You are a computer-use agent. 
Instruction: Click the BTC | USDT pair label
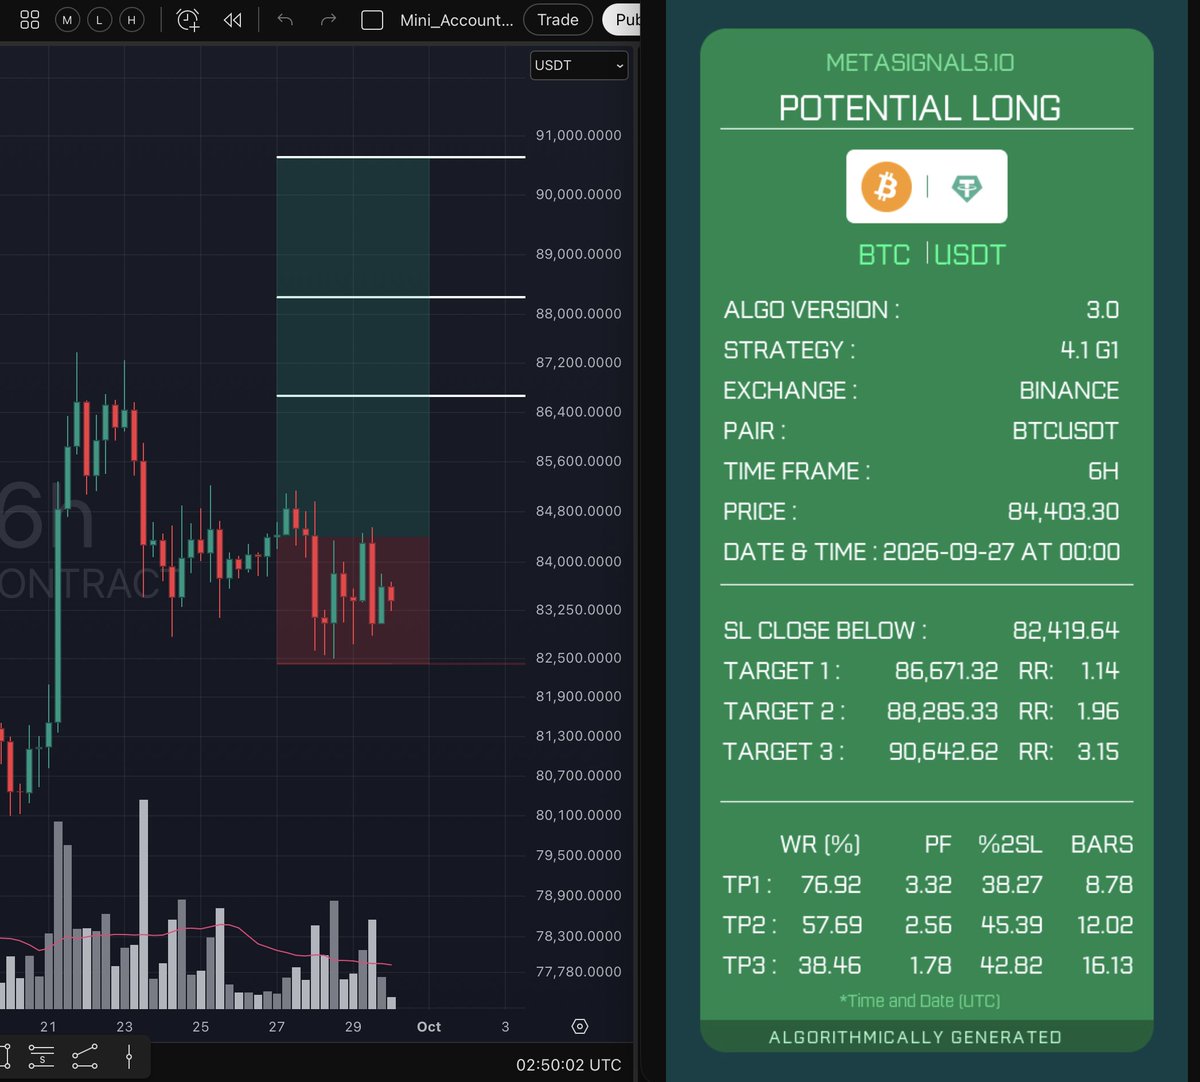(932, 255)
